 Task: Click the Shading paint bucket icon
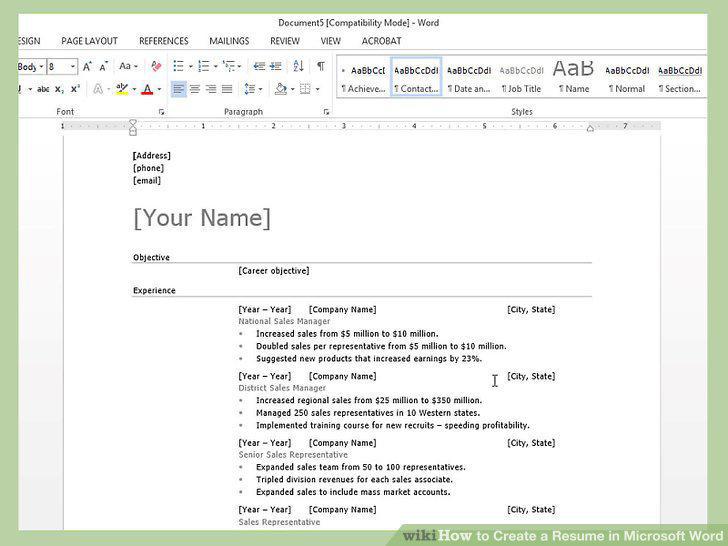coord(280,89)
